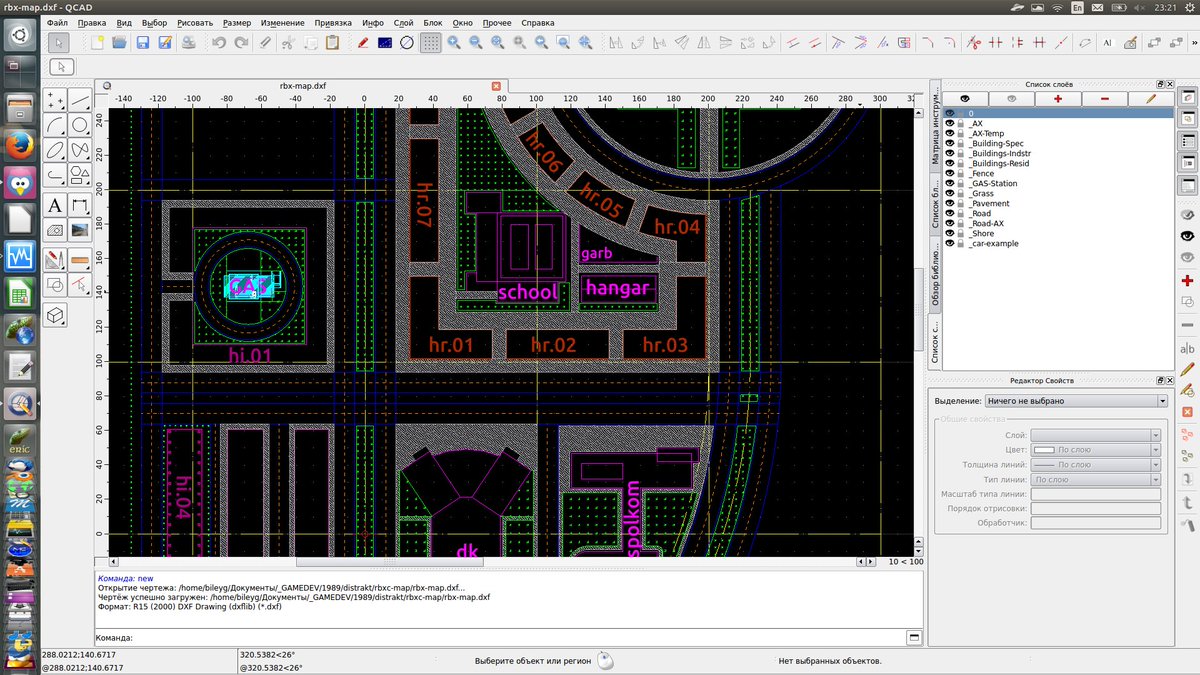Hide all layers button in layer list
Viewport: 1200px width, 675px height.
[x=1012, y=99]
